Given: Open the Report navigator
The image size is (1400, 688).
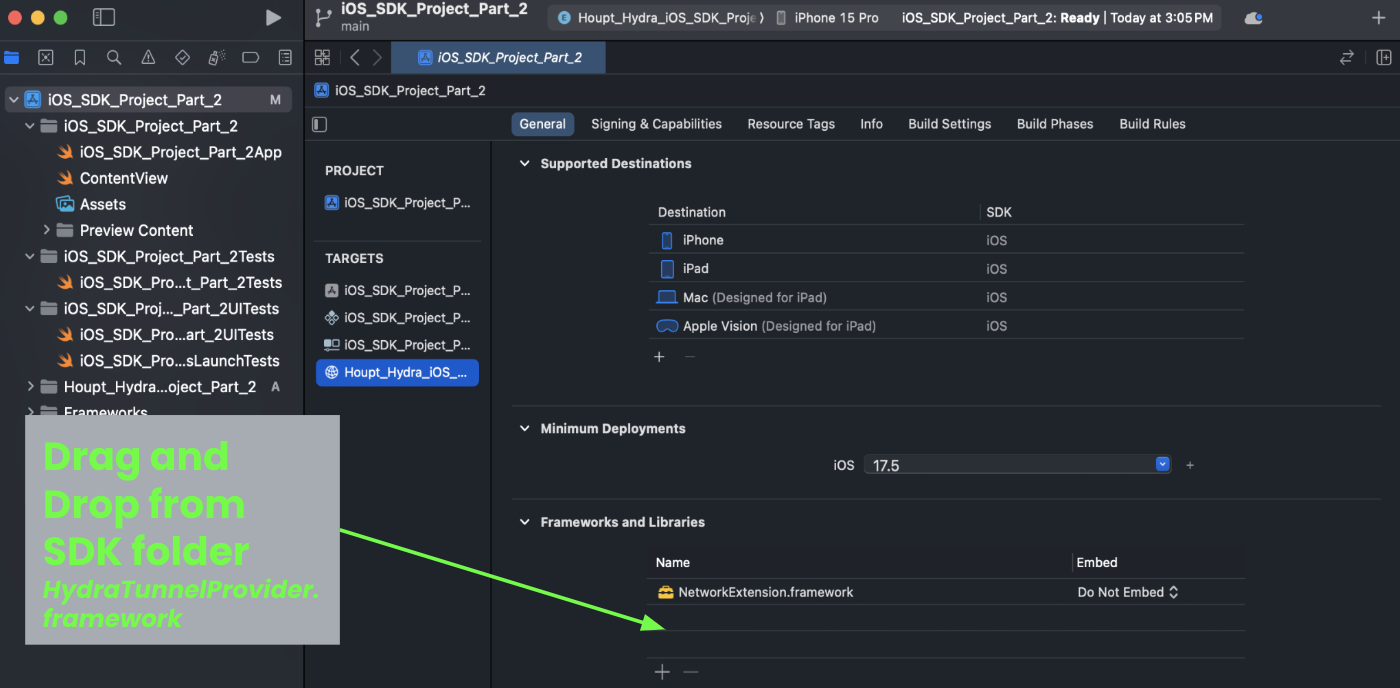Looking at the screenshot, I should coord(285,57).
